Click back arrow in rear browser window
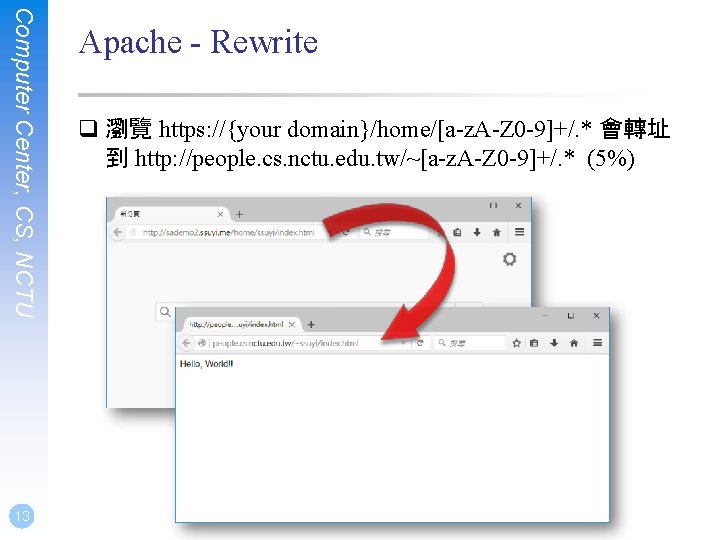The width and height of the screenshot is (720, 540). (x=118, y=232)
